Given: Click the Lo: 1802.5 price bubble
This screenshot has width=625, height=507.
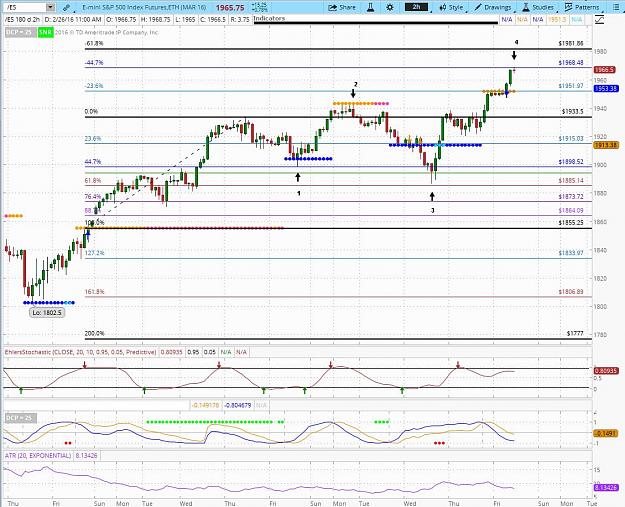Looking at the screenshot, I should [x=47, y=313].
